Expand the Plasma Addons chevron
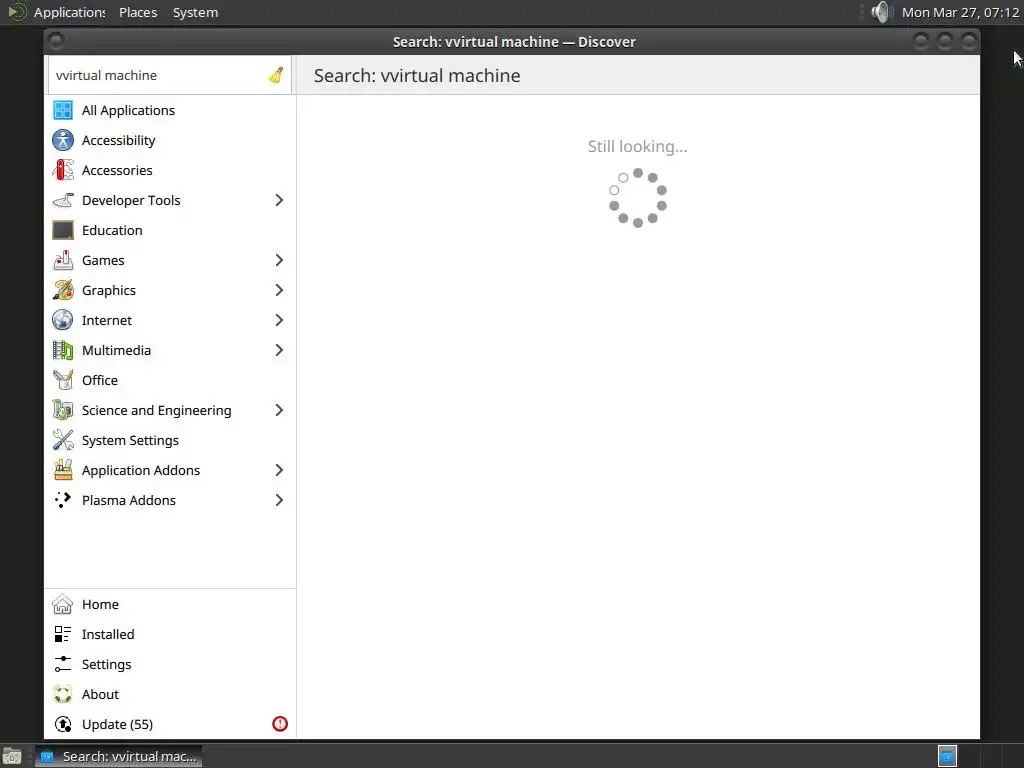This screenshot has width=1024, height=768. click(279, 500)
